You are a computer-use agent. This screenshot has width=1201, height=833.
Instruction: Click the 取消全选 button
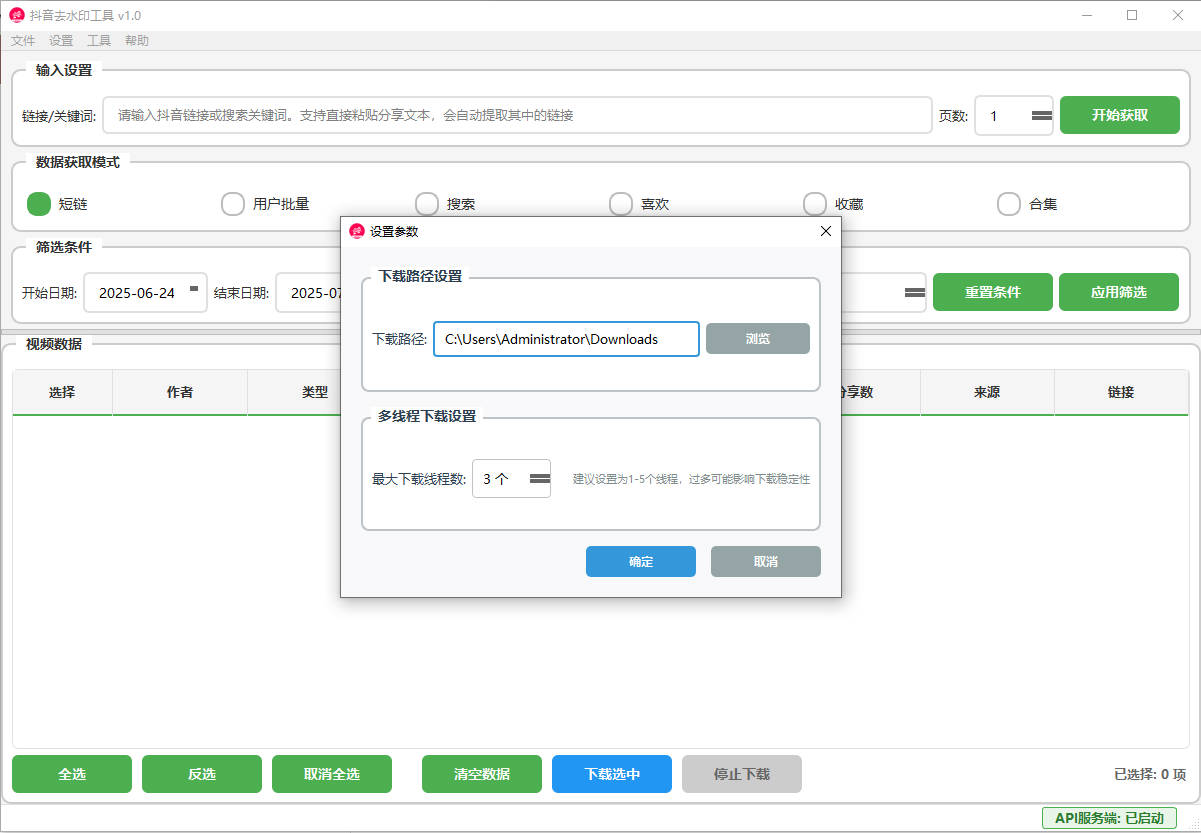coord(332,774)
